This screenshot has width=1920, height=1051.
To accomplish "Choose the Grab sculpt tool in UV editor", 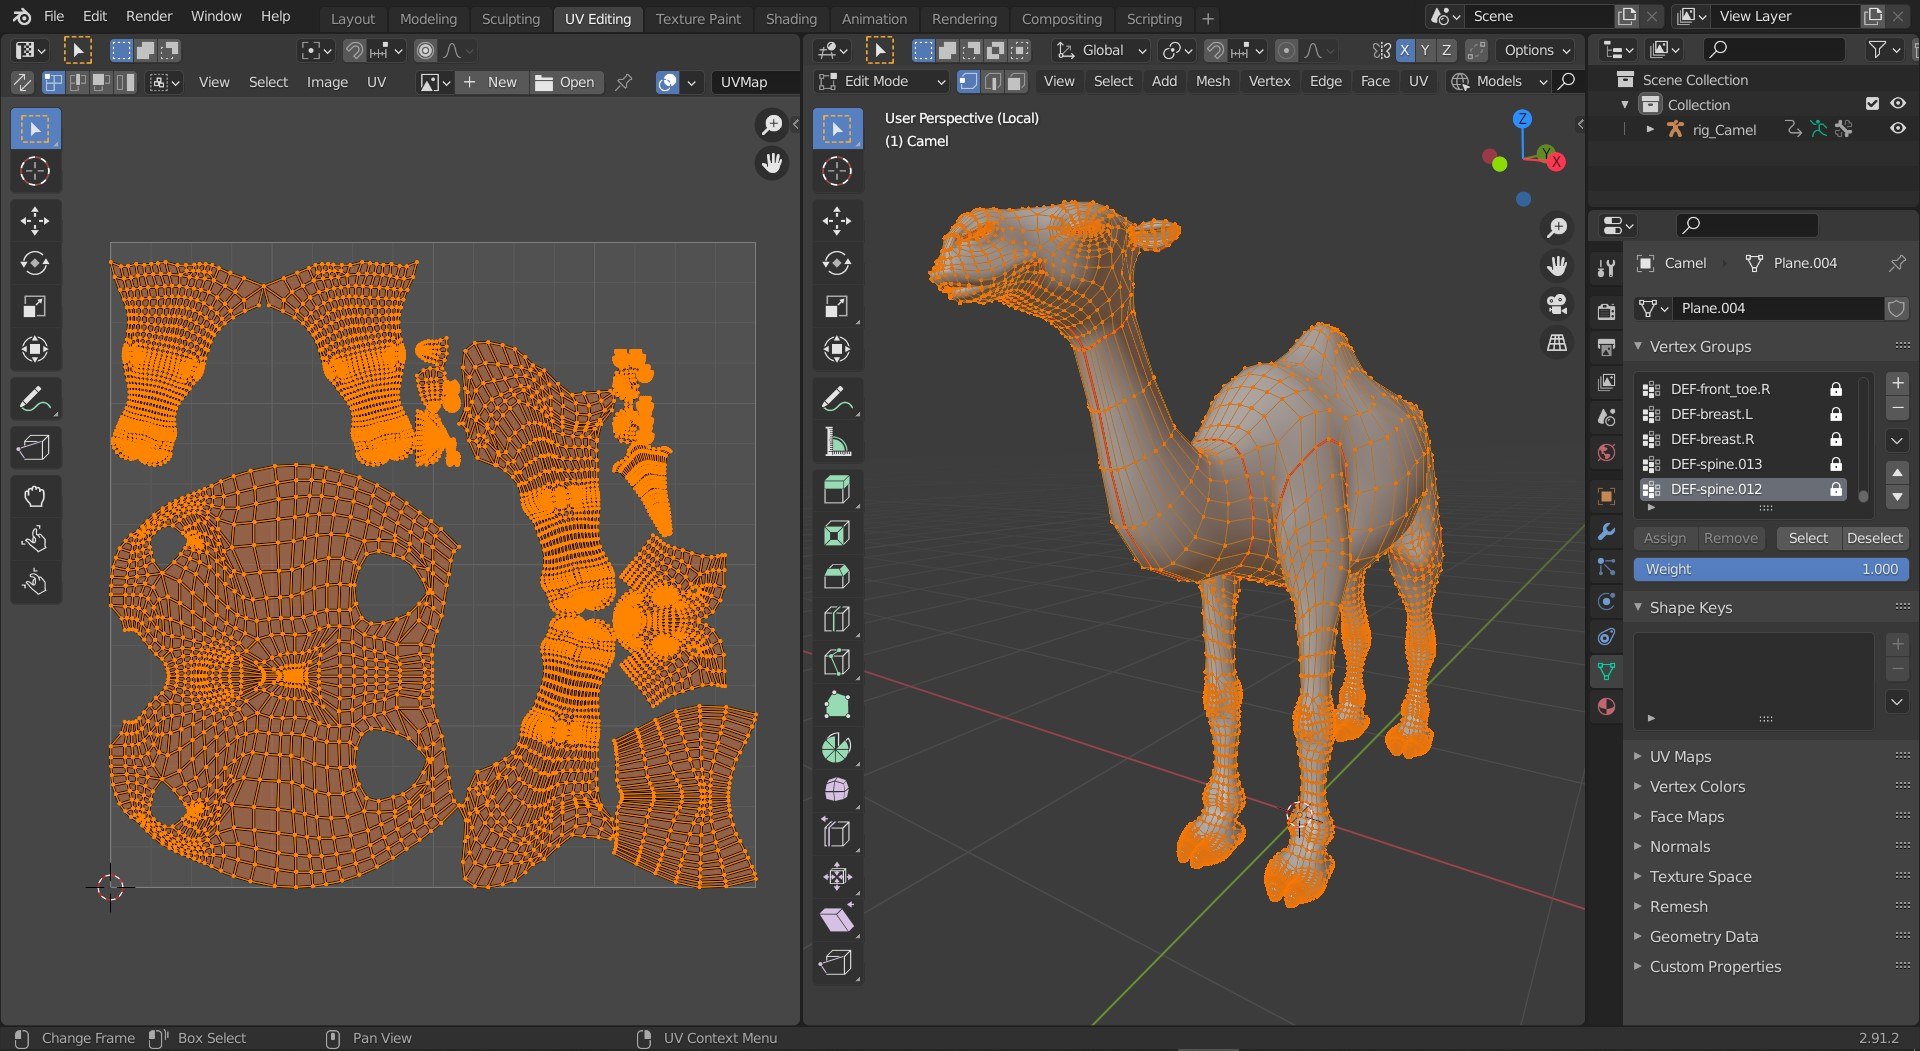I will 35,497.
